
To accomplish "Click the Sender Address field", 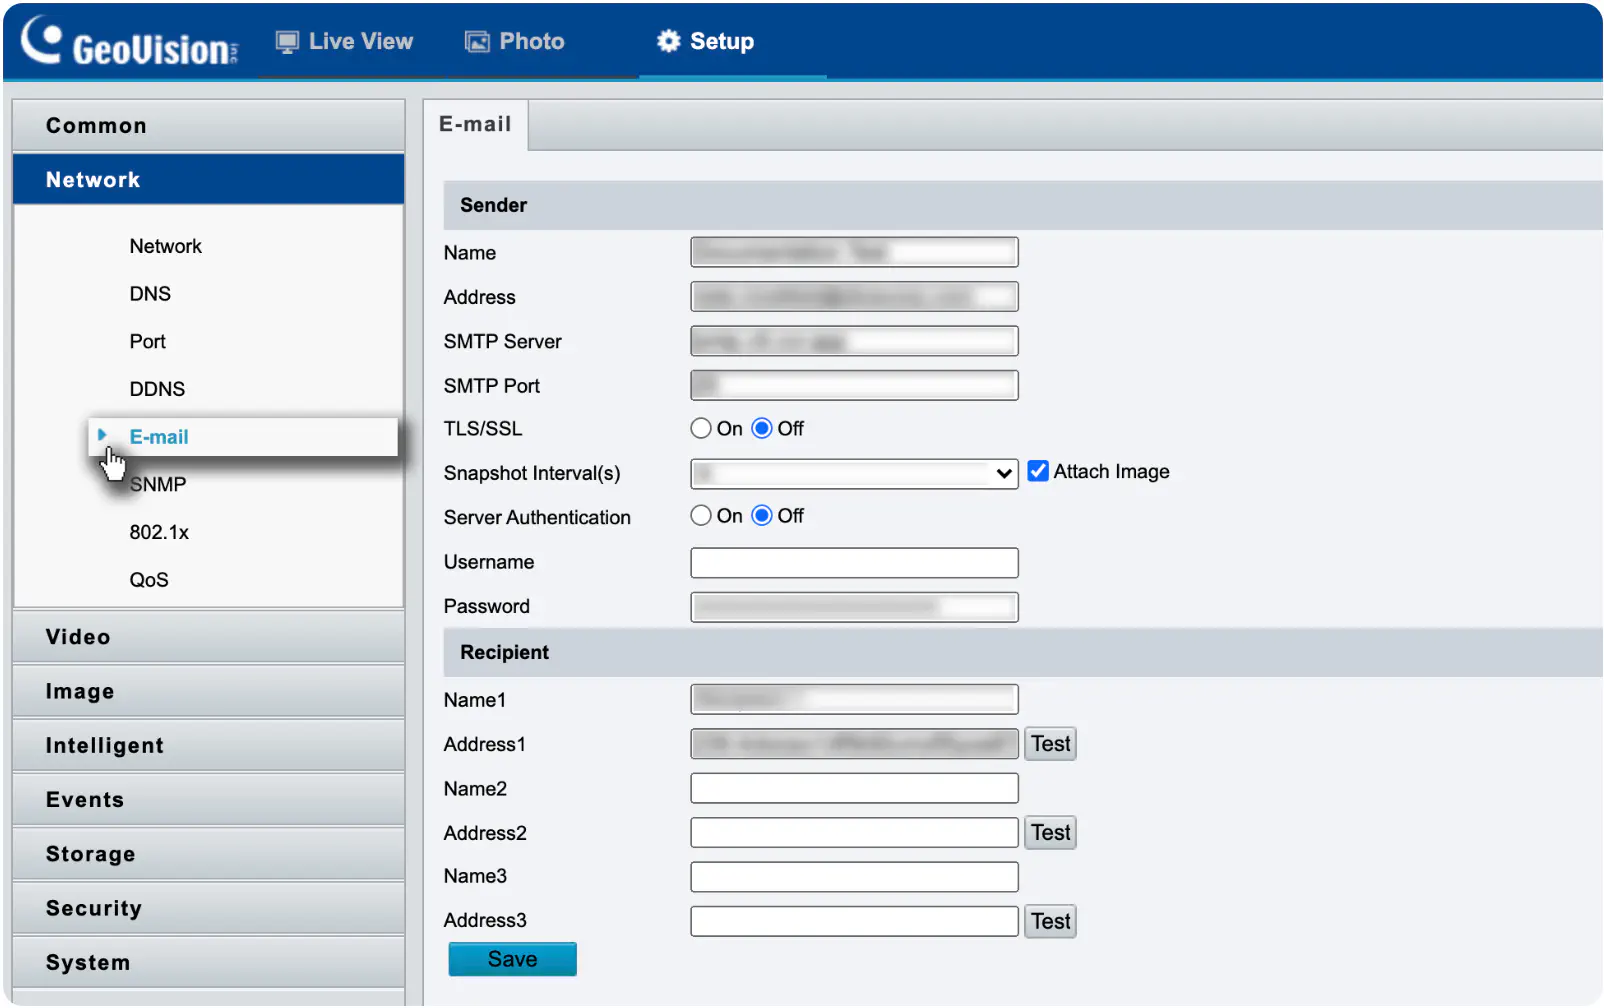I will (854, 297).
